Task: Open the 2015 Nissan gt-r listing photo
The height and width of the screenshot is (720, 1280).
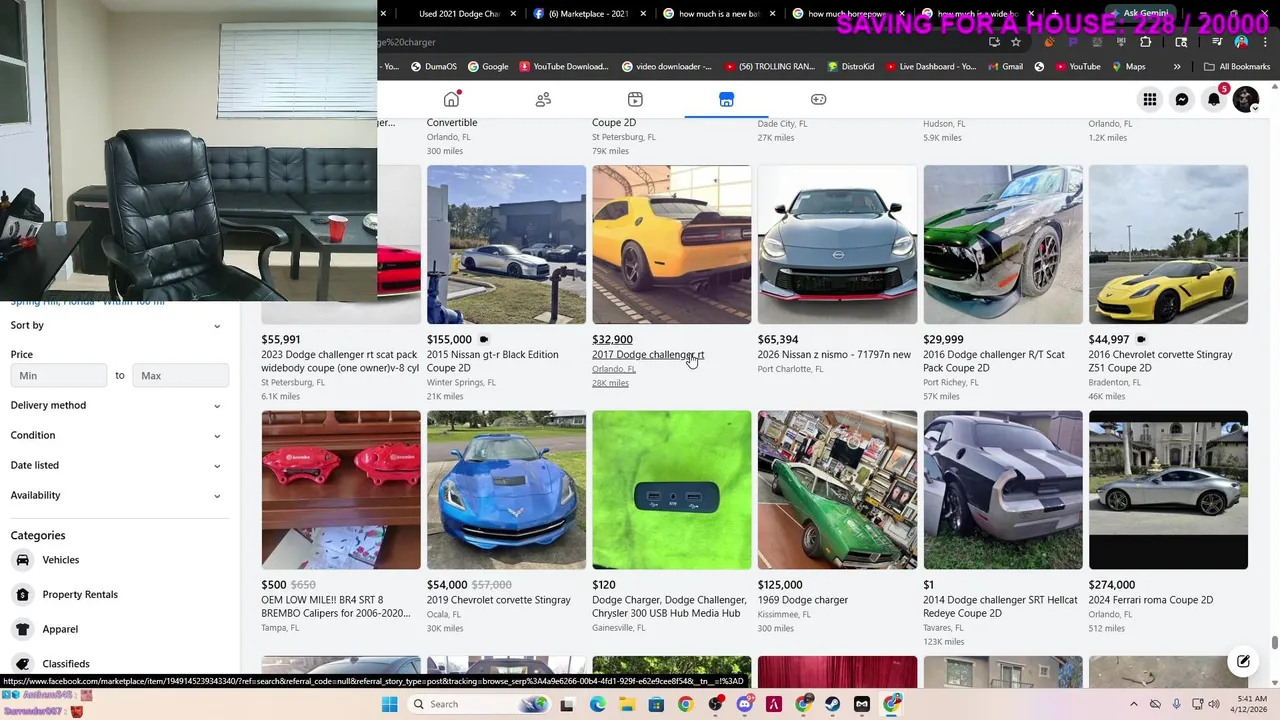Action: click(506, 245)
